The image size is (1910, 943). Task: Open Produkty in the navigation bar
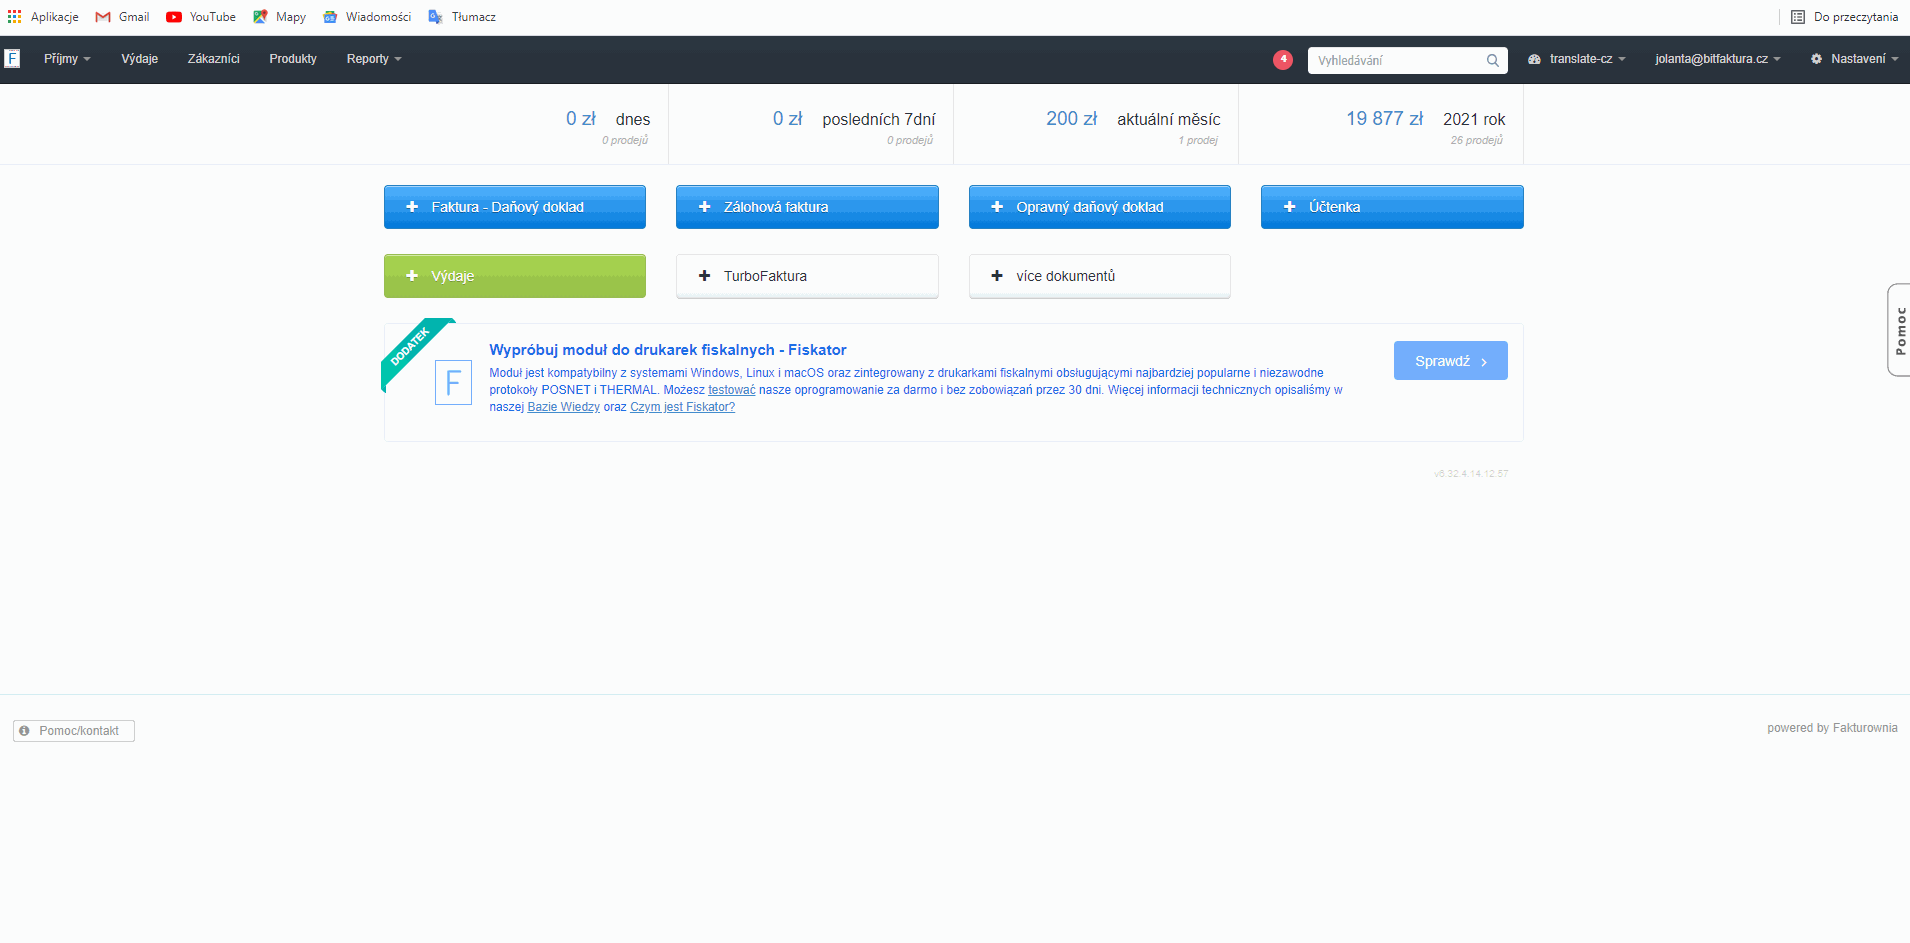[293, 59]
